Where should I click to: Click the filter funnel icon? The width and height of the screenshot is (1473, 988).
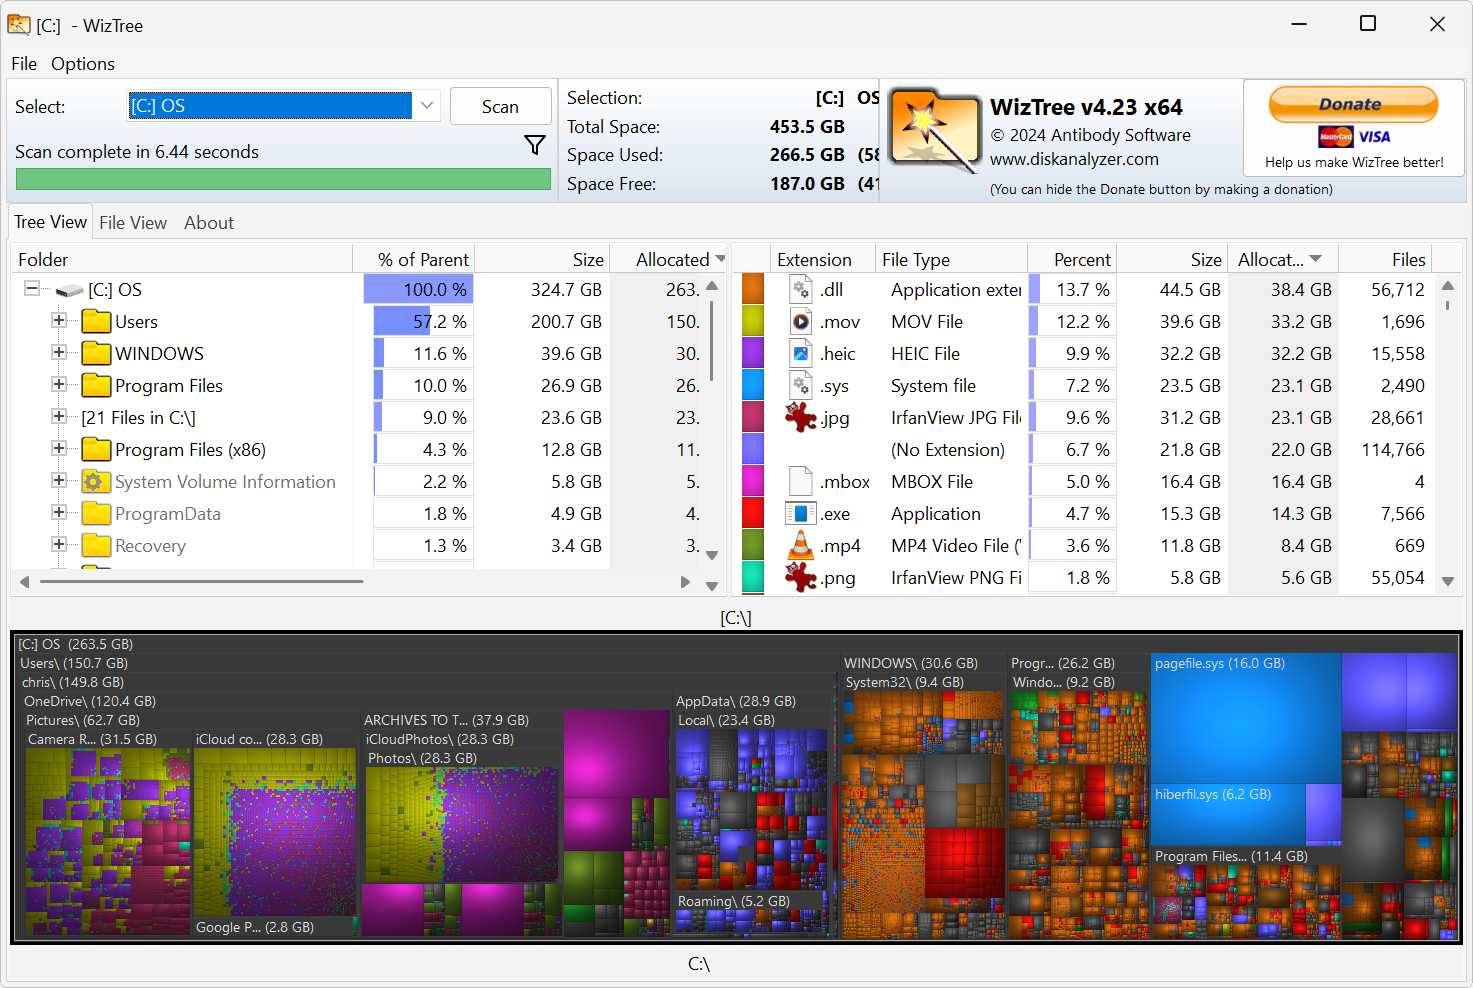535,145
